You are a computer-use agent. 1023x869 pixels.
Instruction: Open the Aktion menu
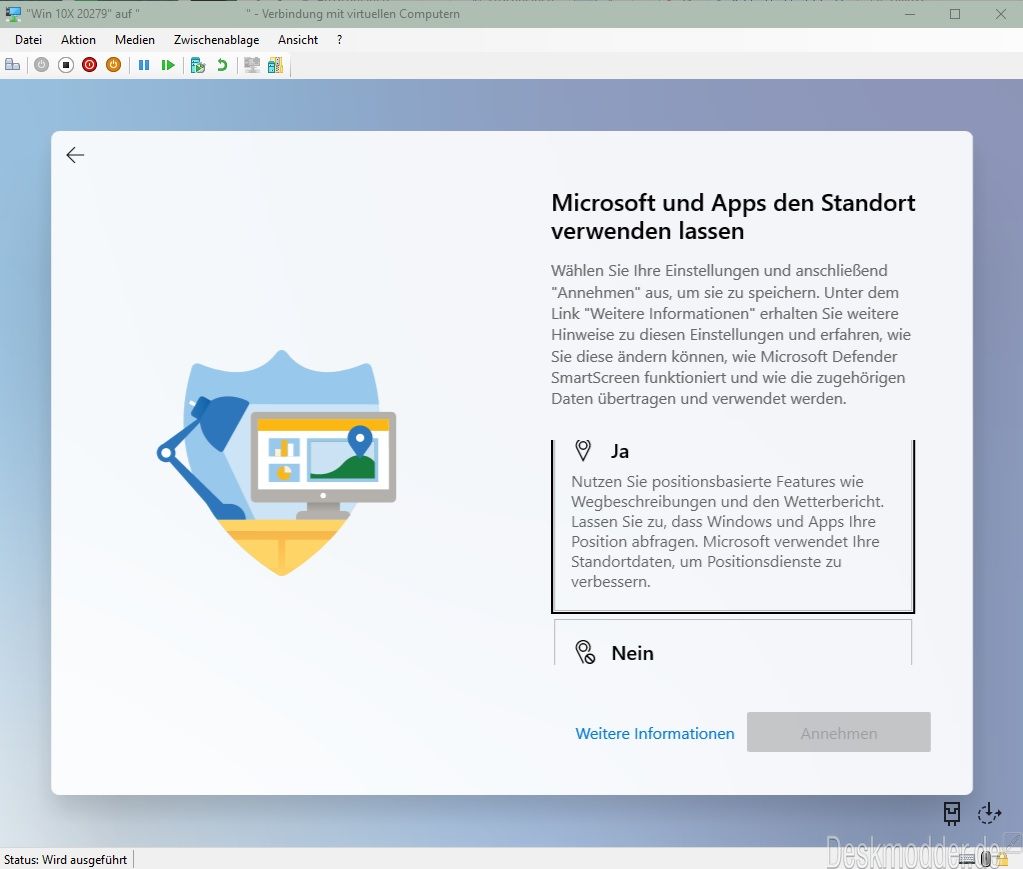(78, 40)
